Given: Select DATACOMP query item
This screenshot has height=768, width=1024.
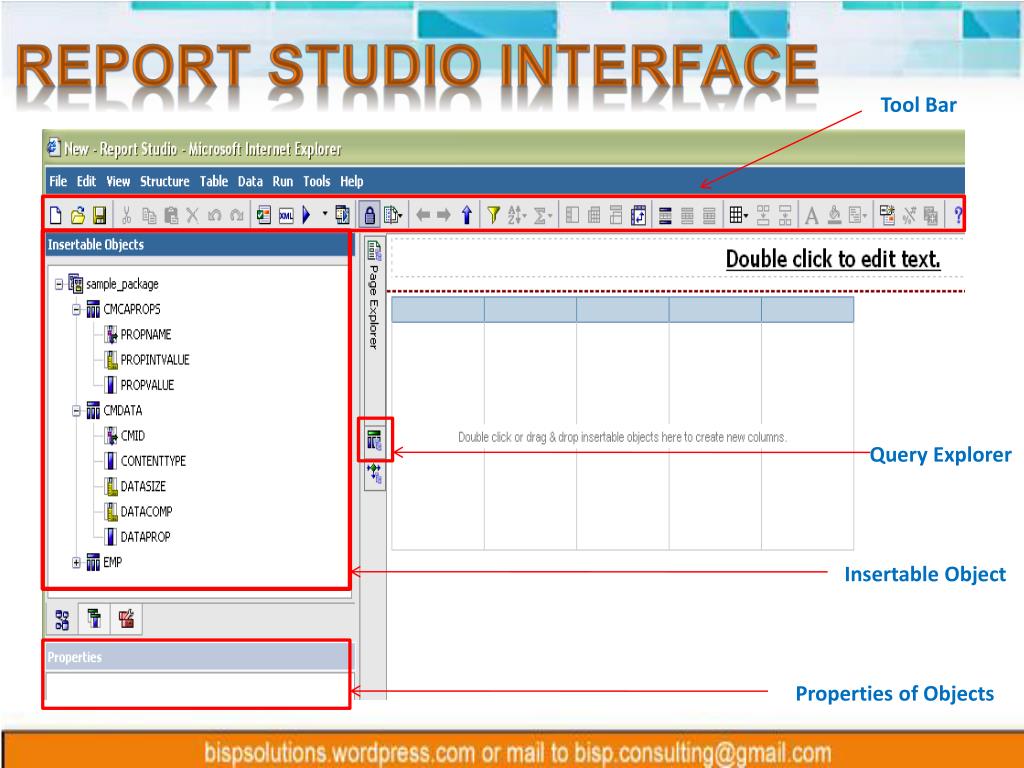Looking at the screenshot, I should pos(146,511).
